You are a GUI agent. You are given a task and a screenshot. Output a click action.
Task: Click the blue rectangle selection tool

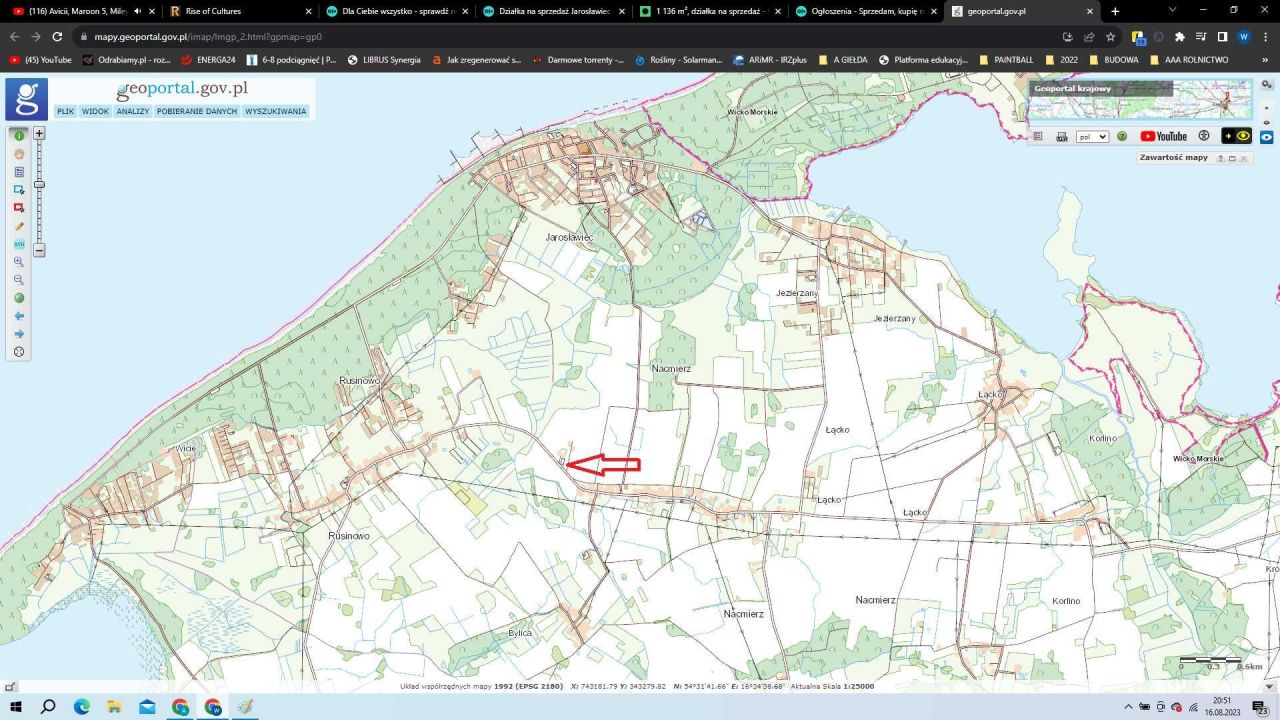(19, 190)
